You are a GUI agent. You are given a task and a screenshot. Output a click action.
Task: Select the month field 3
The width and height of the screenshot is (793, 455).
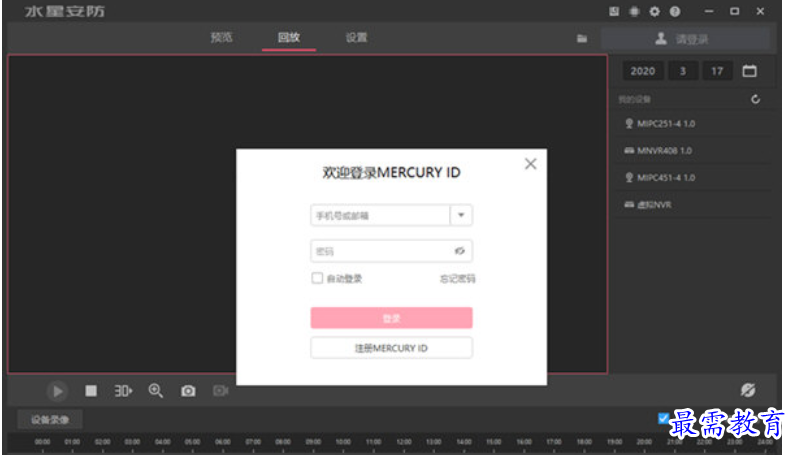[x=683, y=71]
